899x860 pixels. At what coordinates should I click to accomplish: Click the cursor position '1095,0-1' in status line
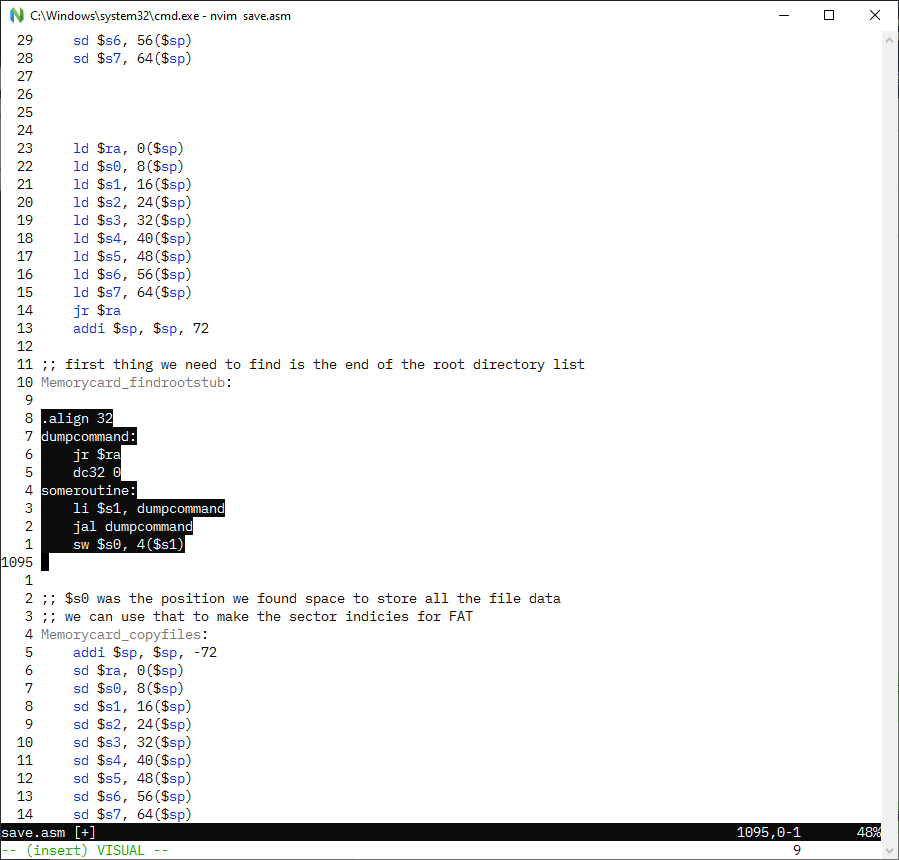tap(768, 832)
